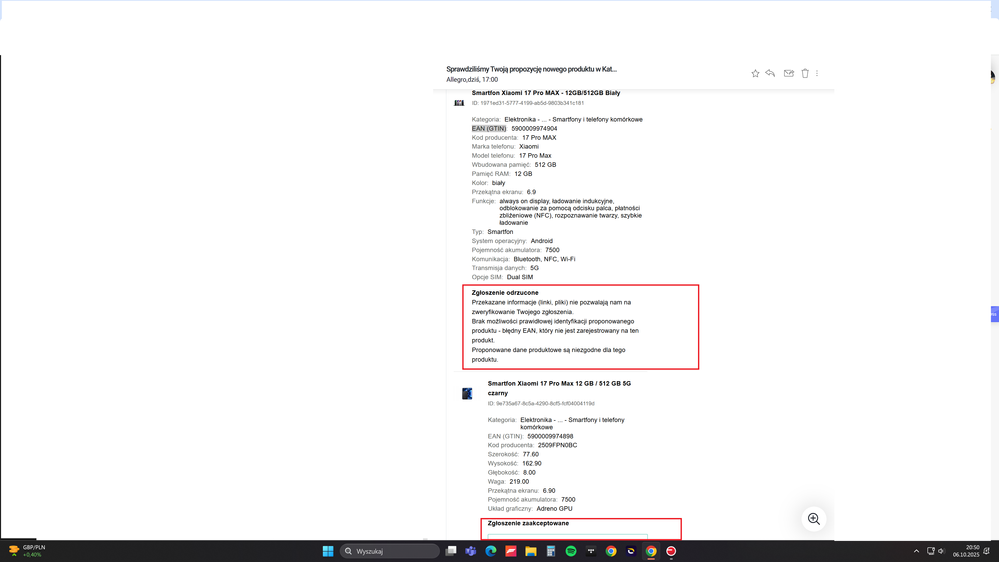The height and width of the screenshot is (562, 999).
Task: Click the reply arrow icon
Action: 770,73
